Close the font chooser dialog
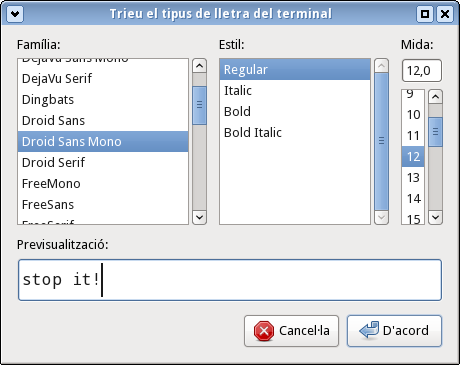 [445, 14]
